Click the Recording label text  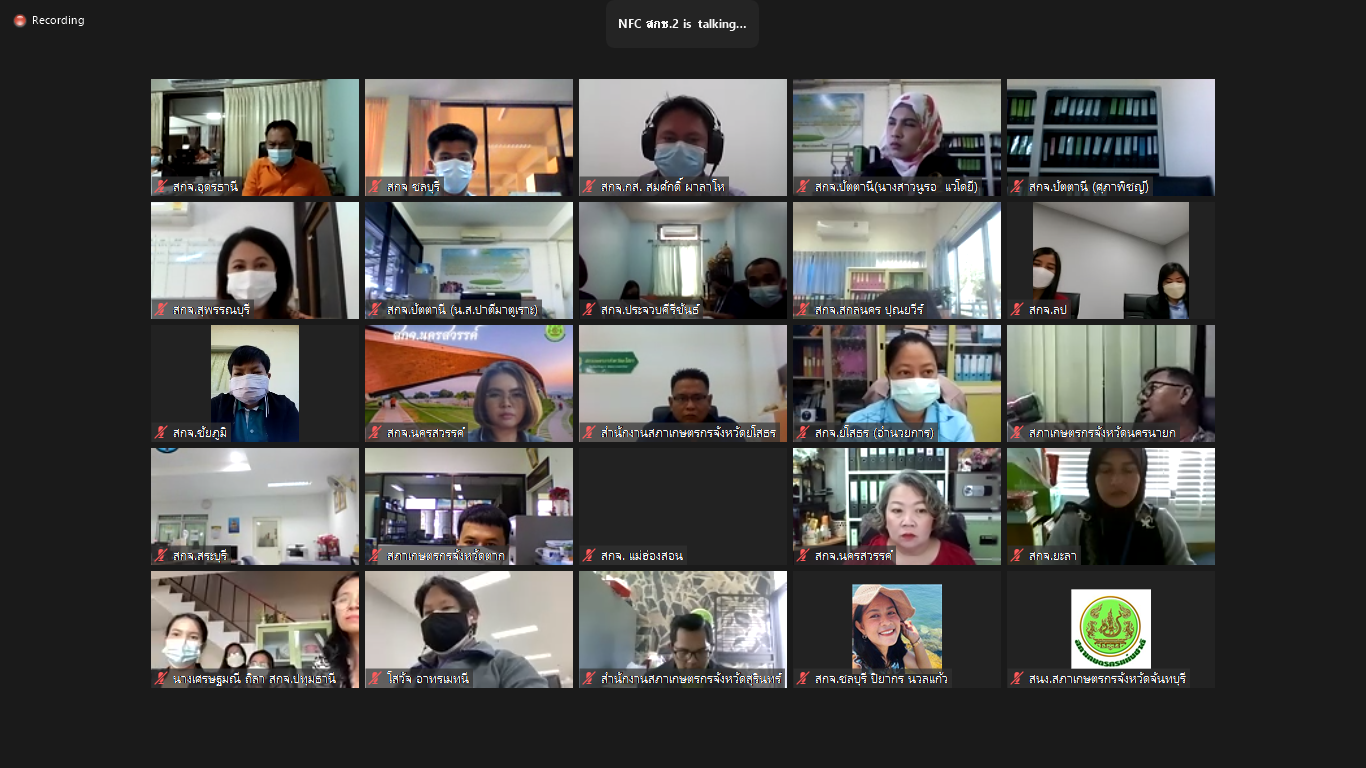[x=58, y=20]
